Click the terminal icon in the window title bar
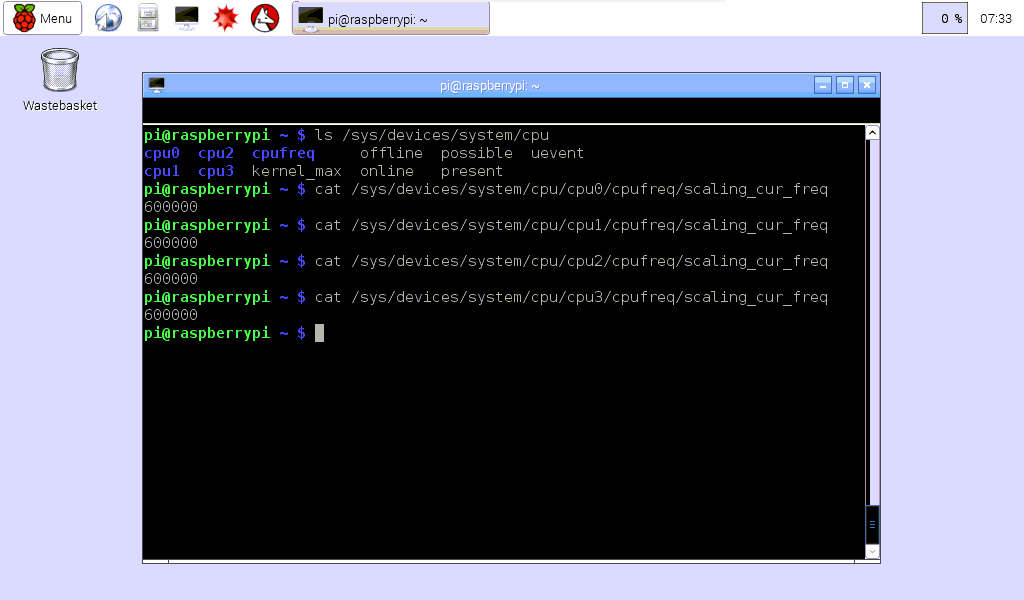1024x600 pixels. click(155, 85)
